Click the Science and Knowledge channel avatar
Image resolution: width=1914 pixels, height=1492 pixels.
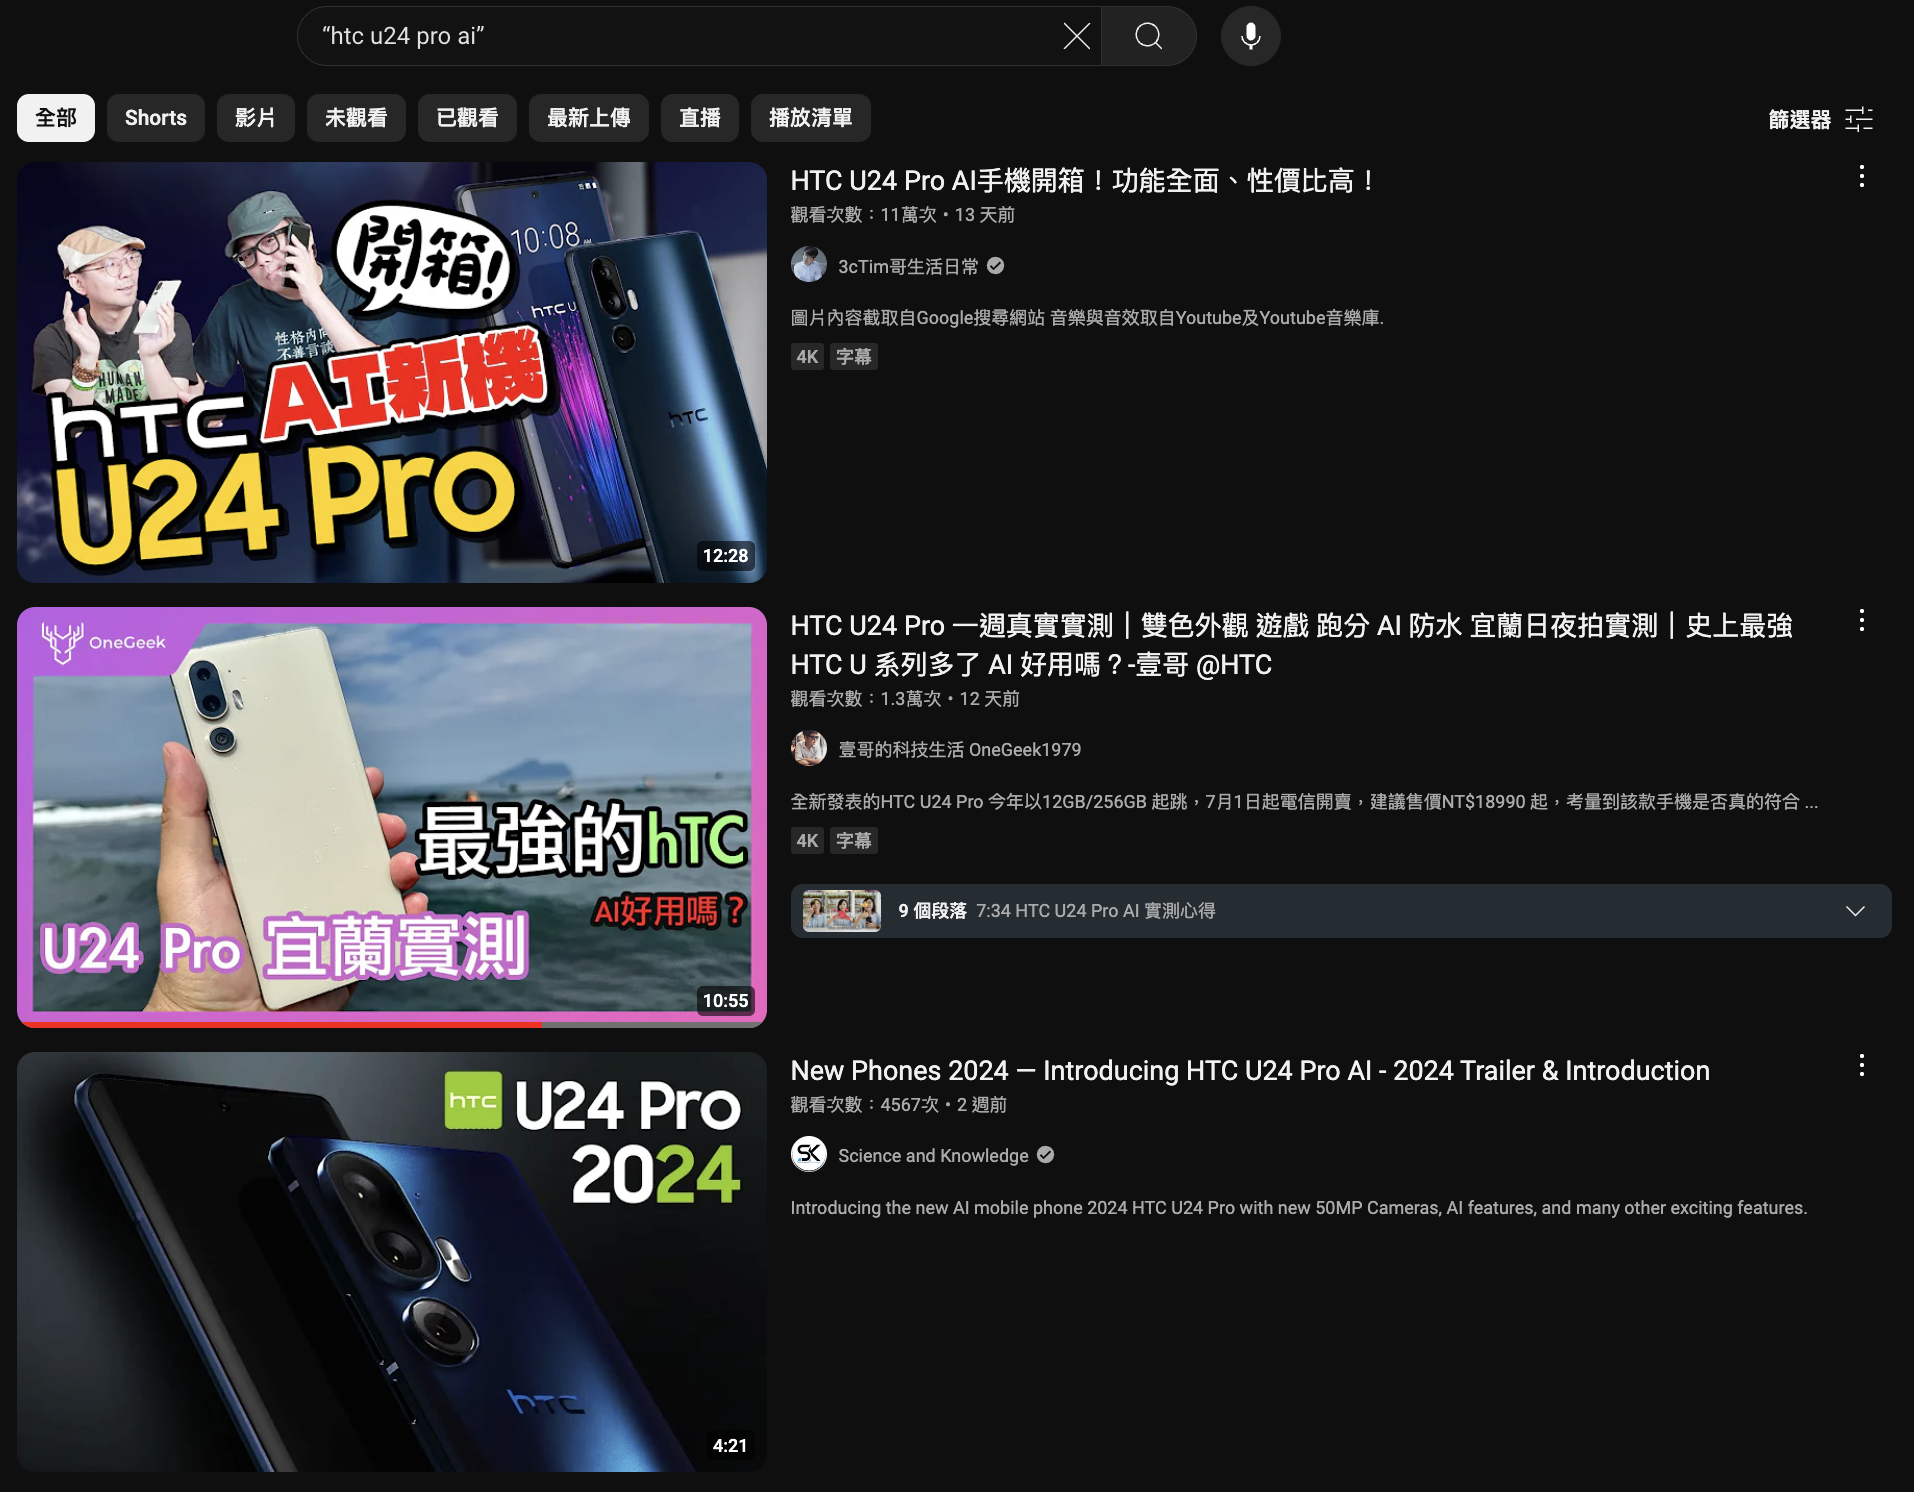[x=808, y=1154]
